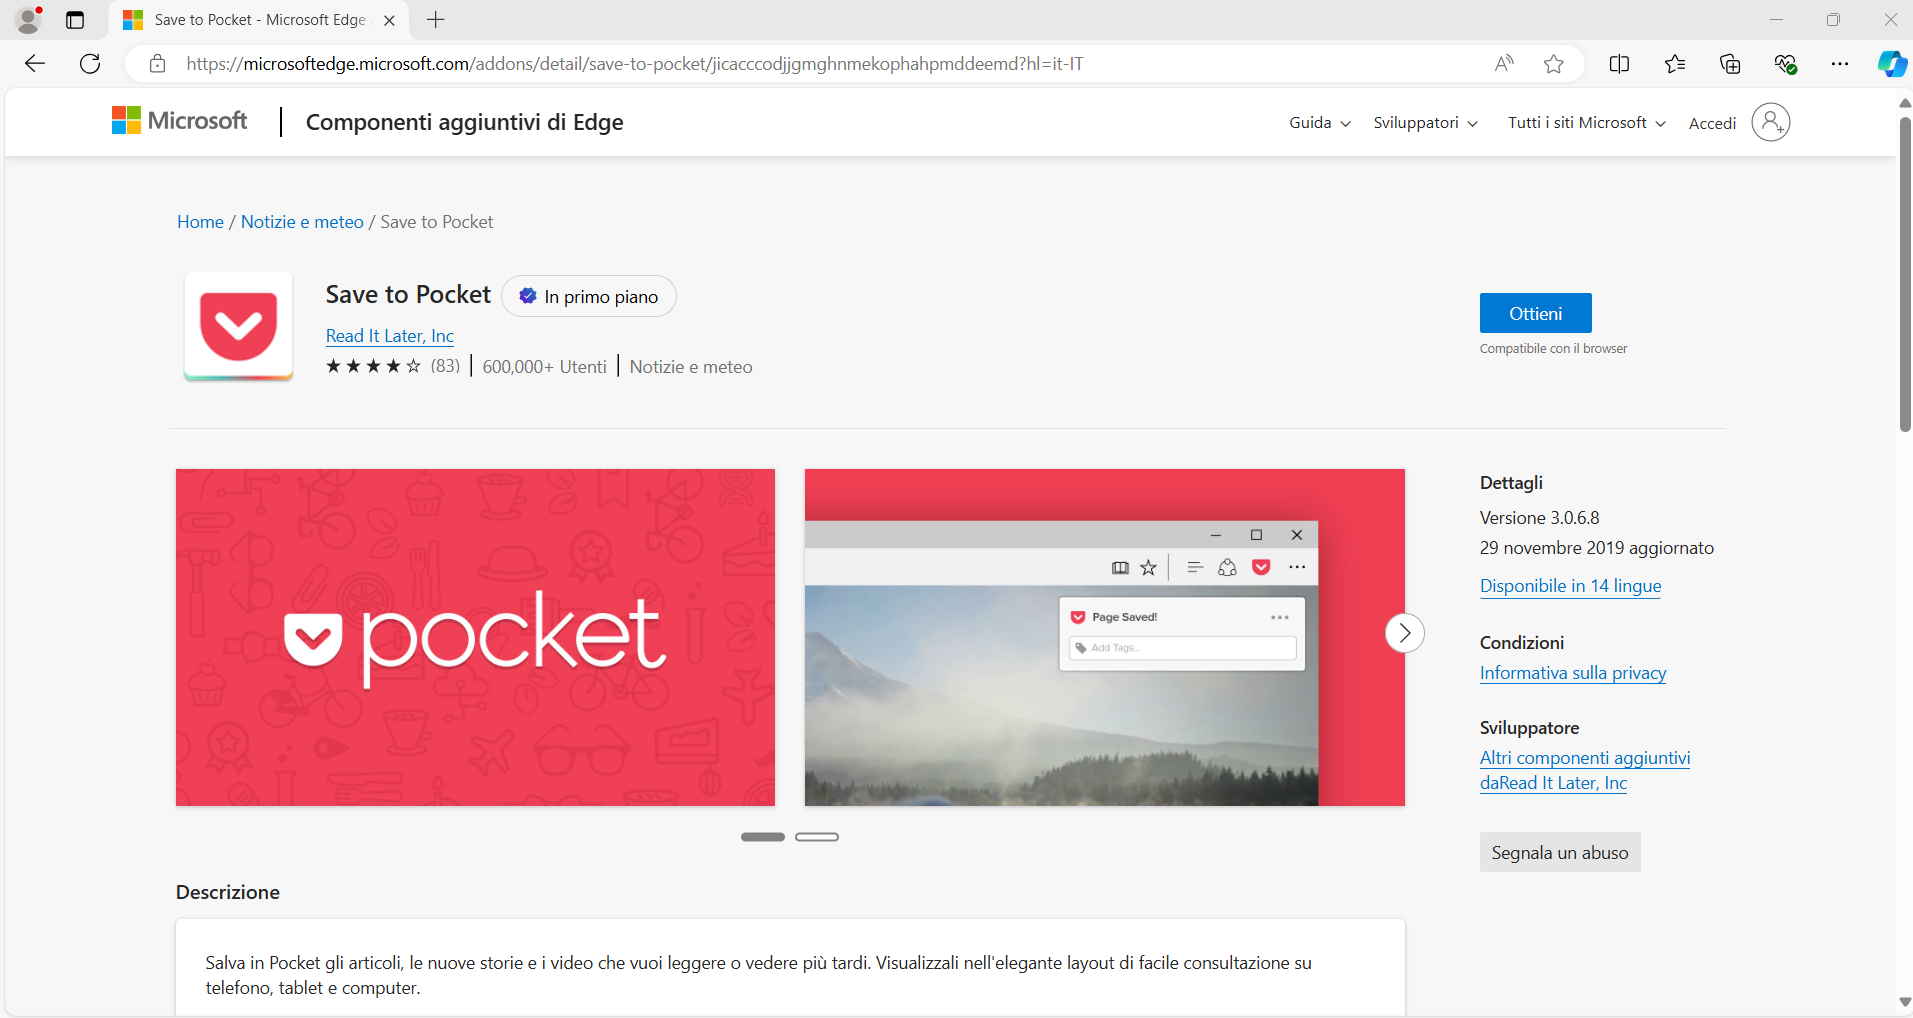The image size is (1913, 1018).
Task: Click scrollbar down arrow
Action: [x=1905, y=1002]
